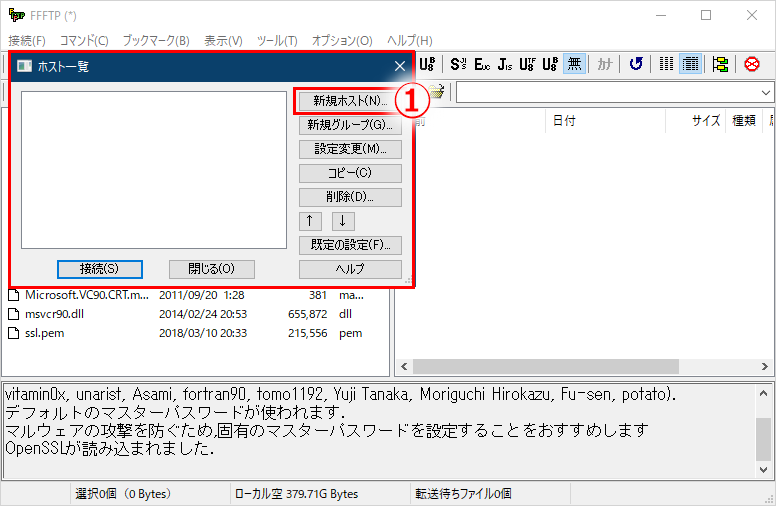Switch to the detailed list view icon
The image size is (776, 506).
pos(690,64)
